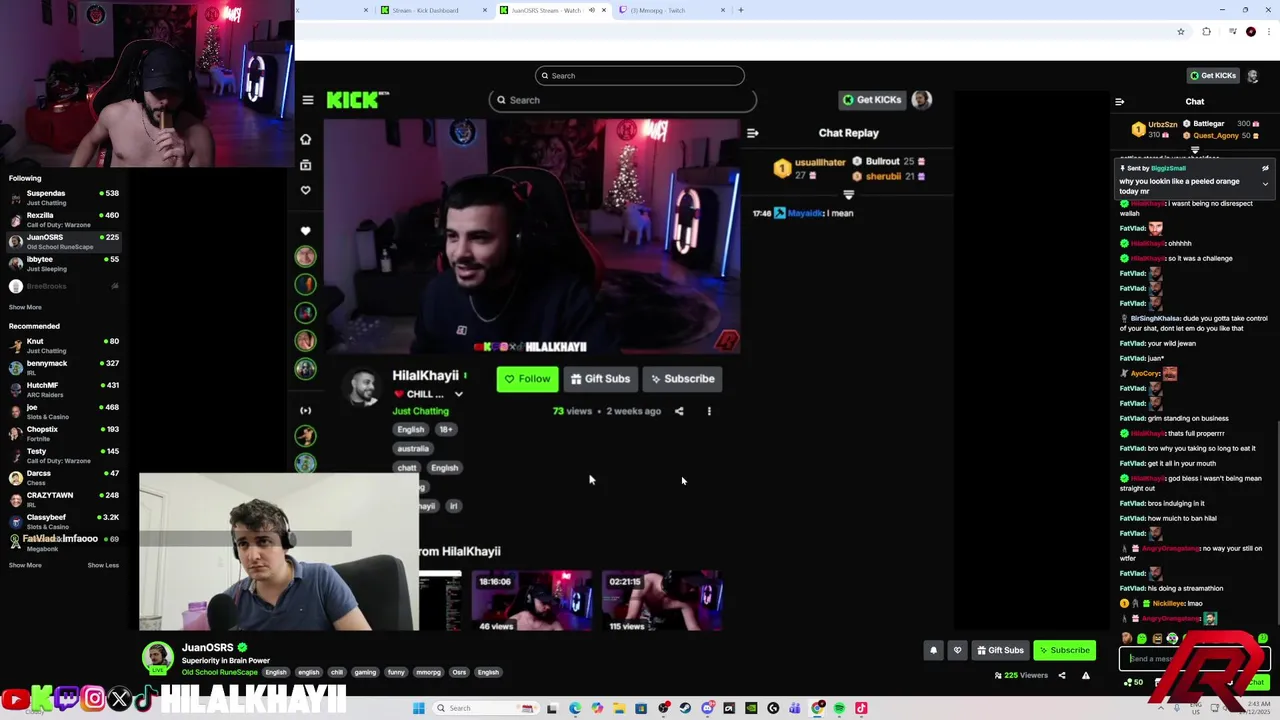The height and width of the screenshot is (720, 1280).
Task: Open Suspendas channel in Following
Action: point(64,197)
